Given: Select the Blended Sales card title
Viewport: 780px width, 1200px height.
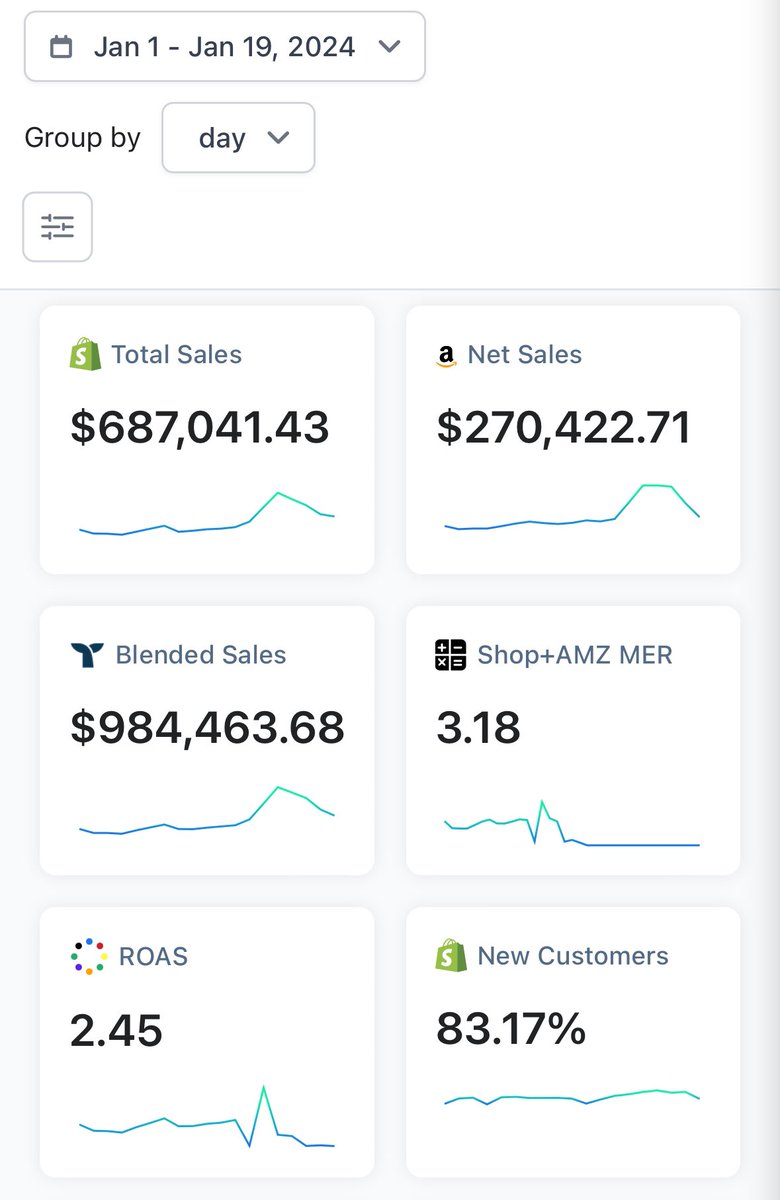Looking at the screenshot, I should (201, 655).
